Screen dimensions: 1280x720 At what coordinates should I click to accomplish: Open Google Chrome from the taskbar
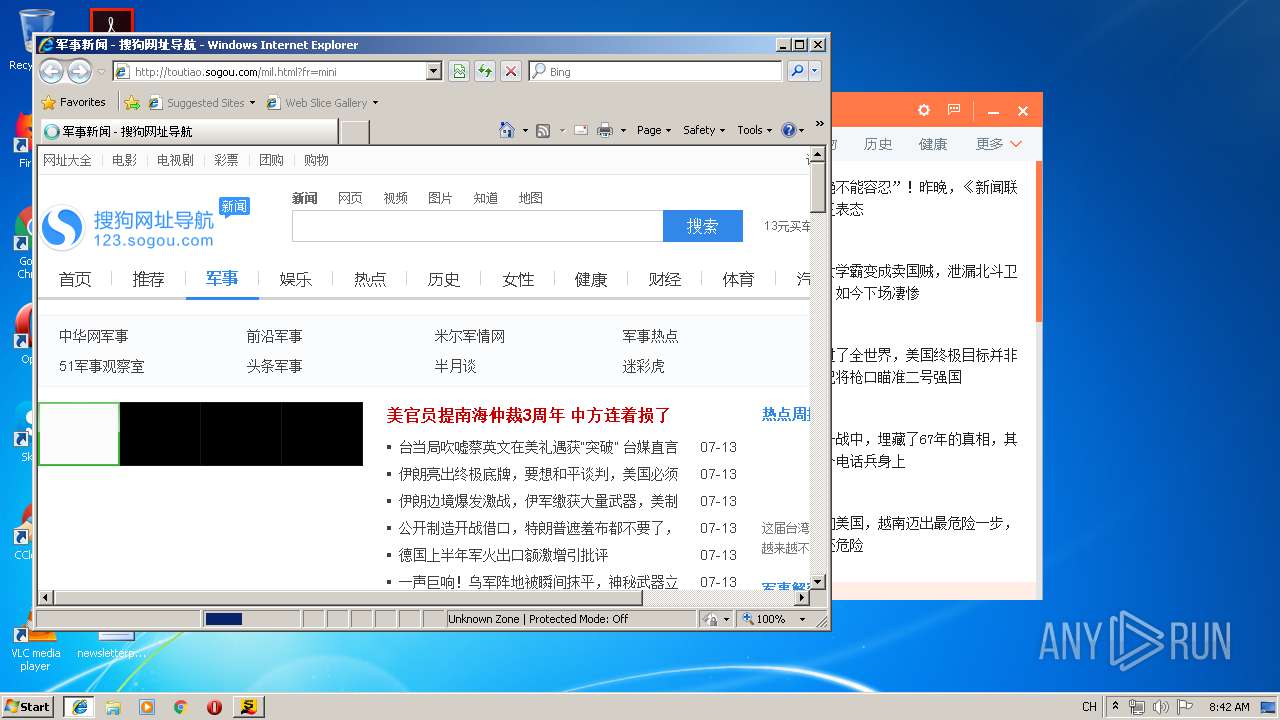click(x=180, y=706)
